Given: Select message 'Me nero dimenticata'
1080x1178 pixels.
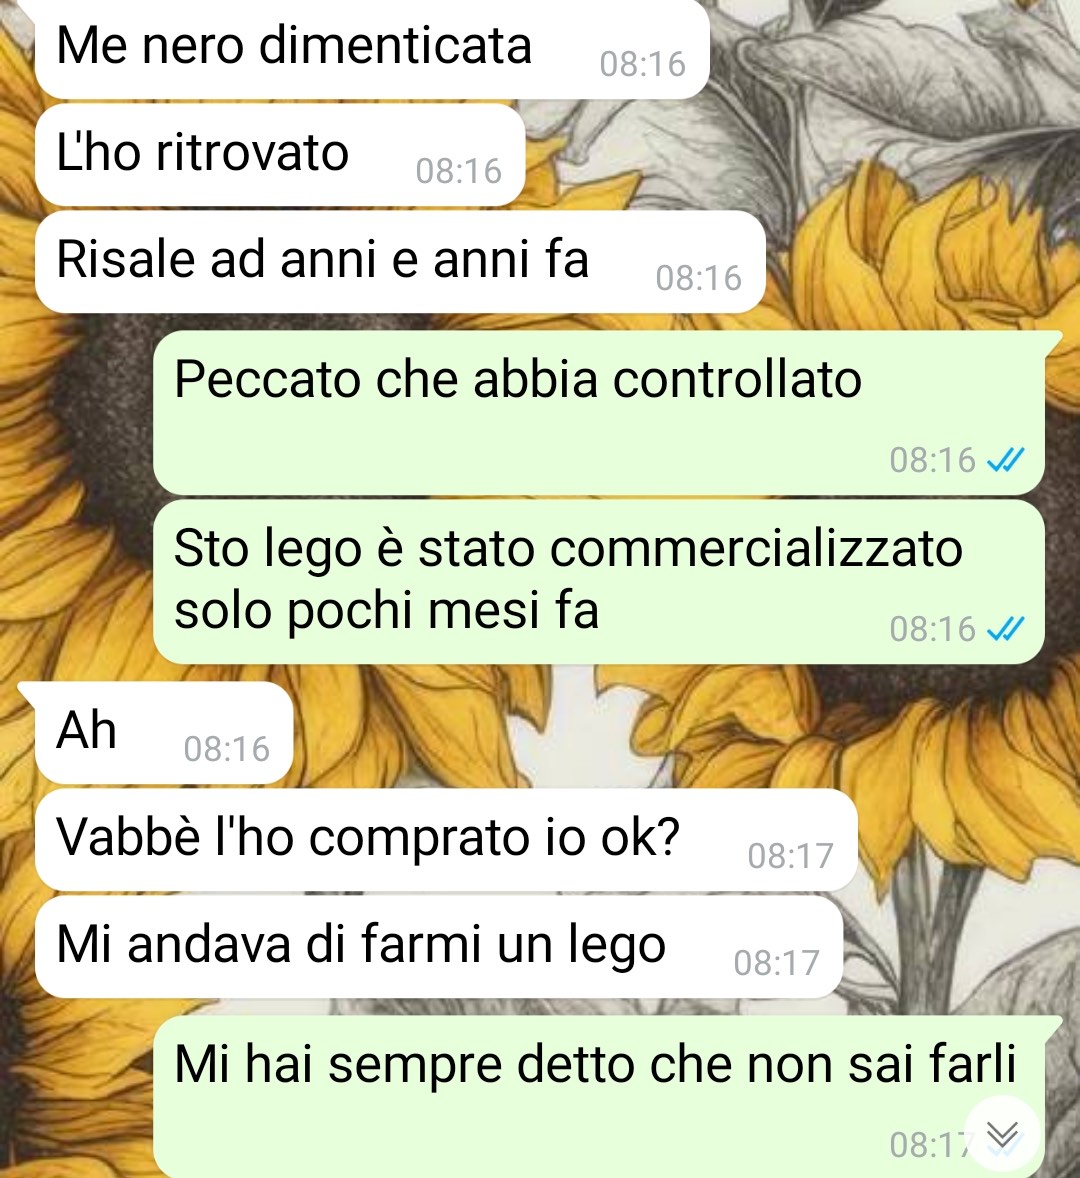Looking at the screenshot, I should click(x=372, y=47).
